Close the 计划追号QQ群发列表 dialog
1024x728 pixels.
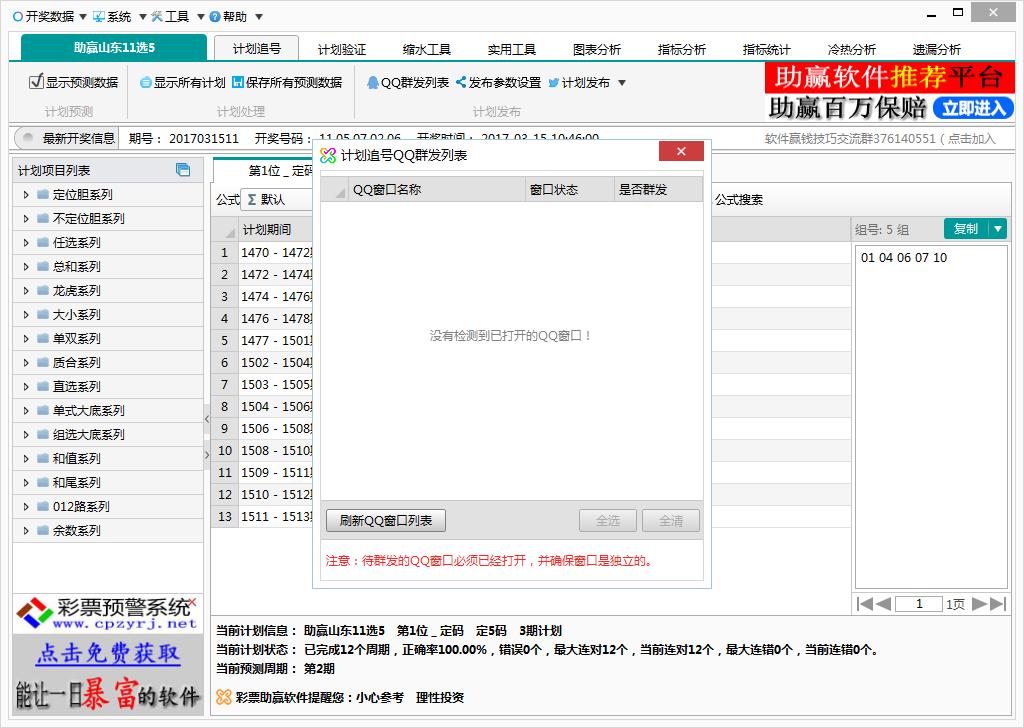[x=681, y=152]
